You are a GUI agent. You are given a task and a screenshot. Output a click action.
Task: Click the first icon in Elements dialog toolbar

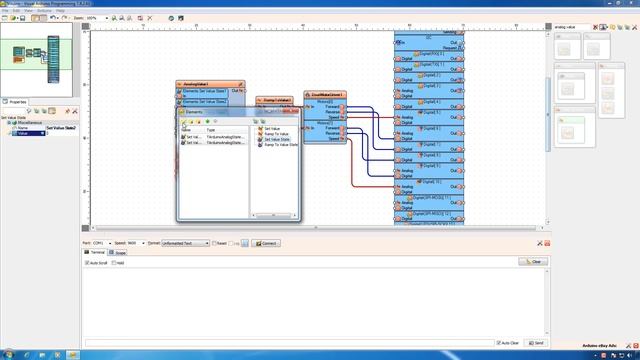click(x=183, y=121)
